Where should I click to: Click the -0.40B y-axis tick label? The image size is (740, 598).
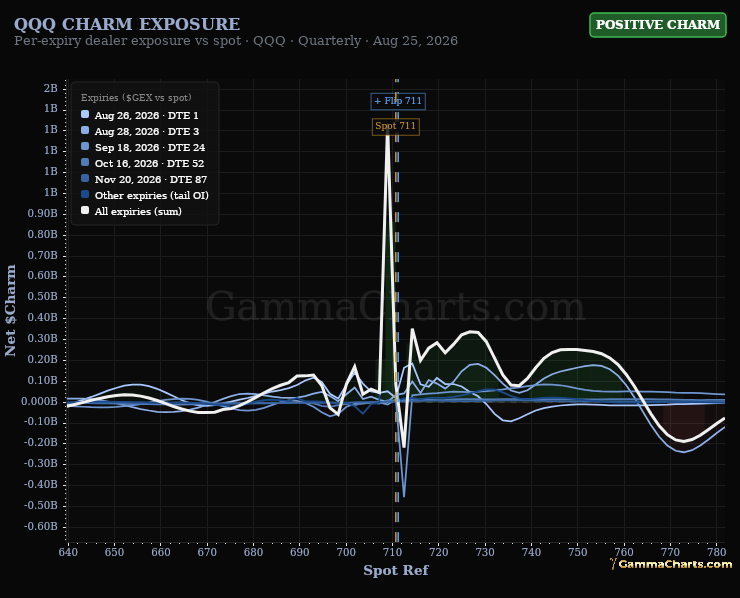41,484
